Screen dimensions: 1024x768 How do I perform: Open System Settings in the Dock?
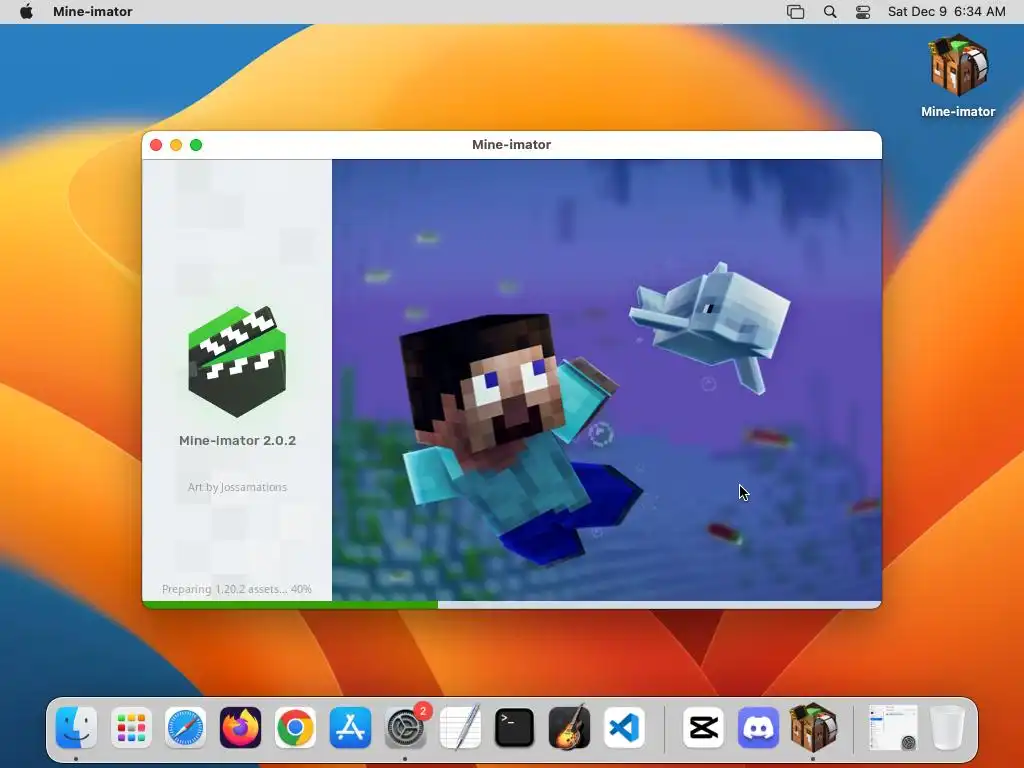pos(405,727)
